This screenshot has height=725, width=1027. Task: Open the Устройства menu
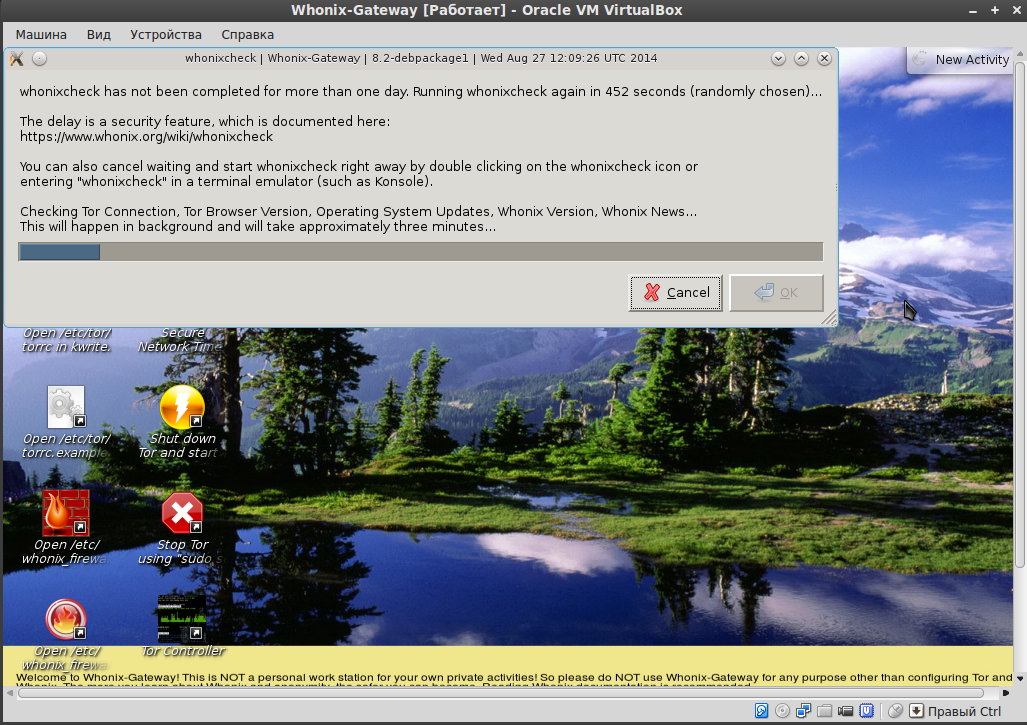(166, 35)
